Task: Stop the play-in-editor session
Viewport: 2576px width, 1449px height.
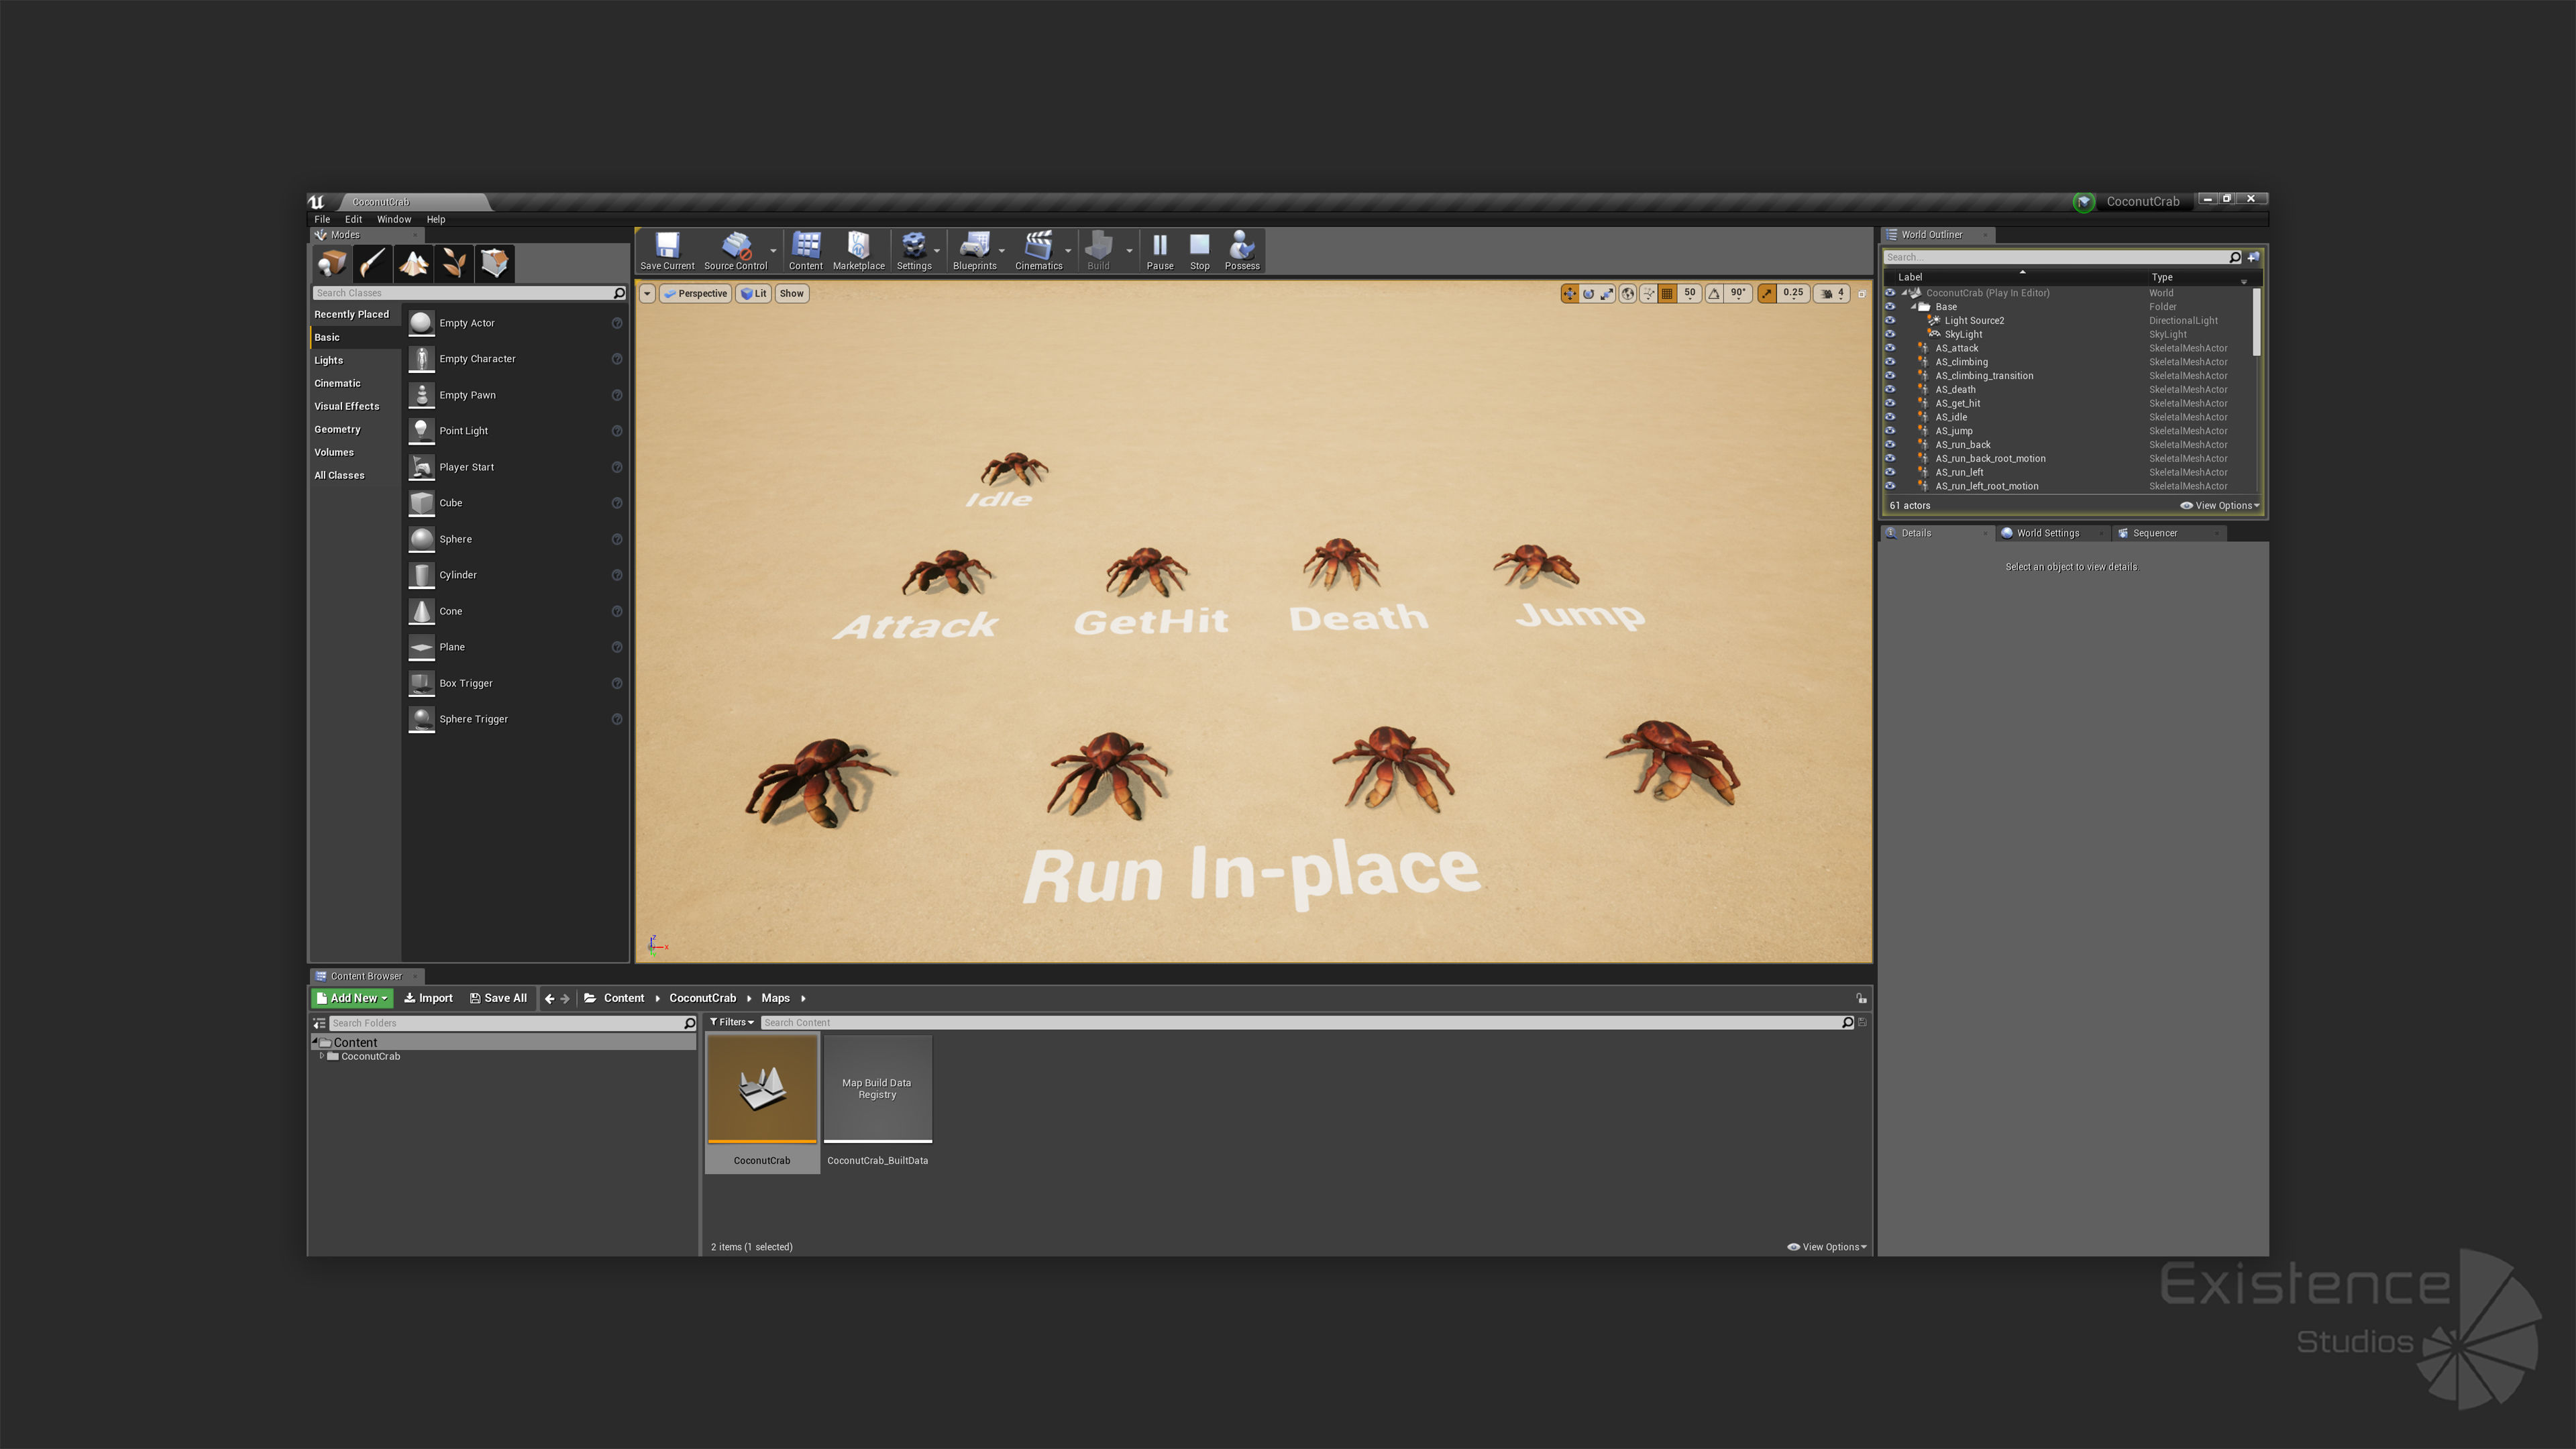Action: (x=1199, y=246)
